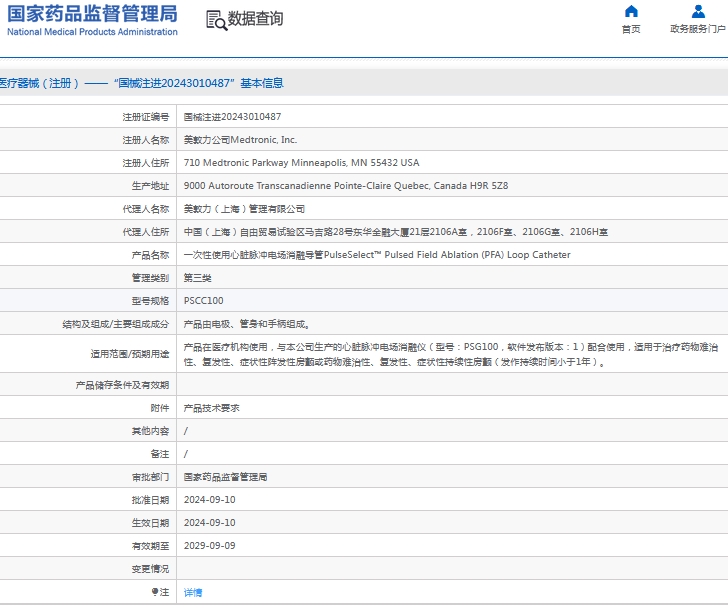Select model specification PSCC100
Screen dimensions: 728x608
[x=203, y=301]
